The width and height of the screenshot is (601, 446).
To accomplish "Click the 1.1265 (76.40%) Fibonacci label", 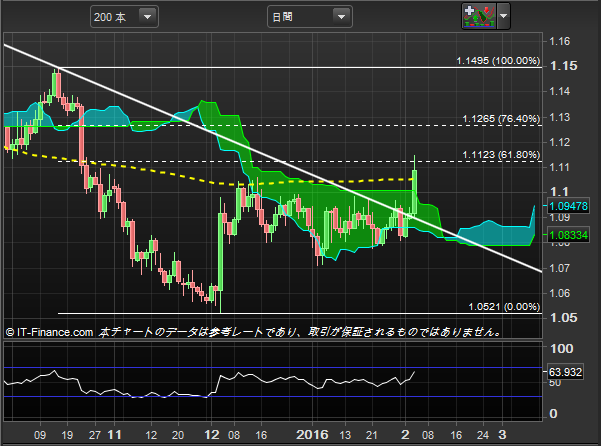I will point(501,119).
